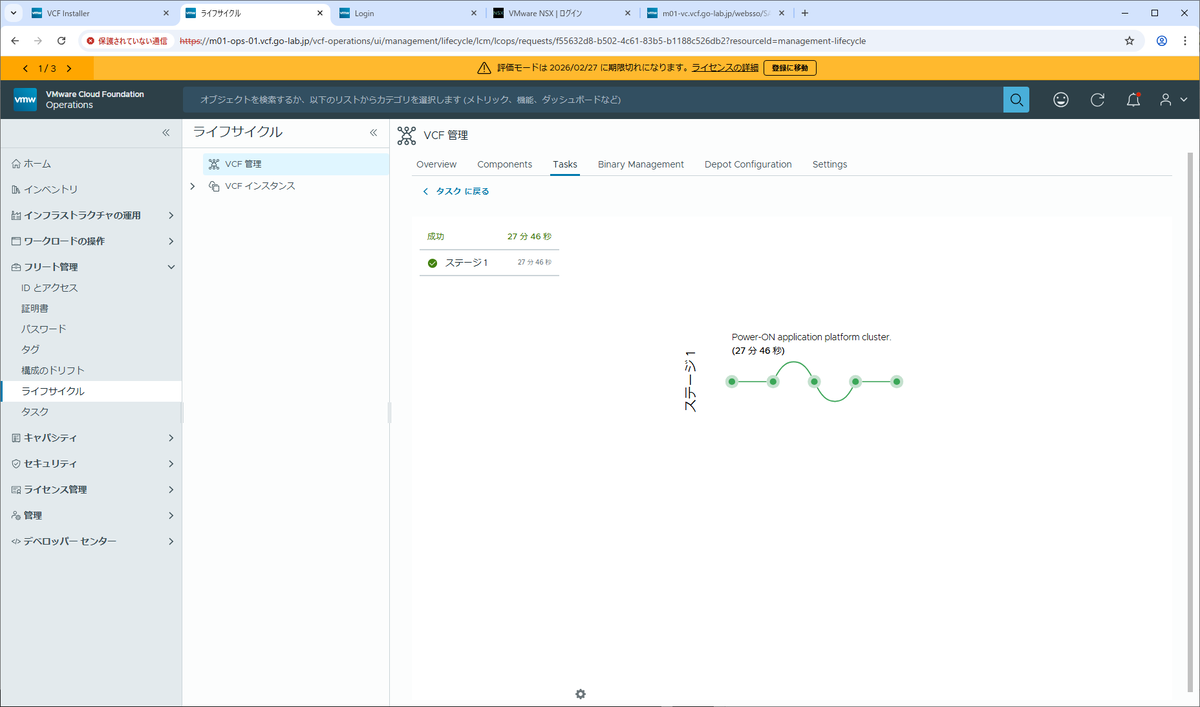Click the not-secure connection warning

click(126, 41)
